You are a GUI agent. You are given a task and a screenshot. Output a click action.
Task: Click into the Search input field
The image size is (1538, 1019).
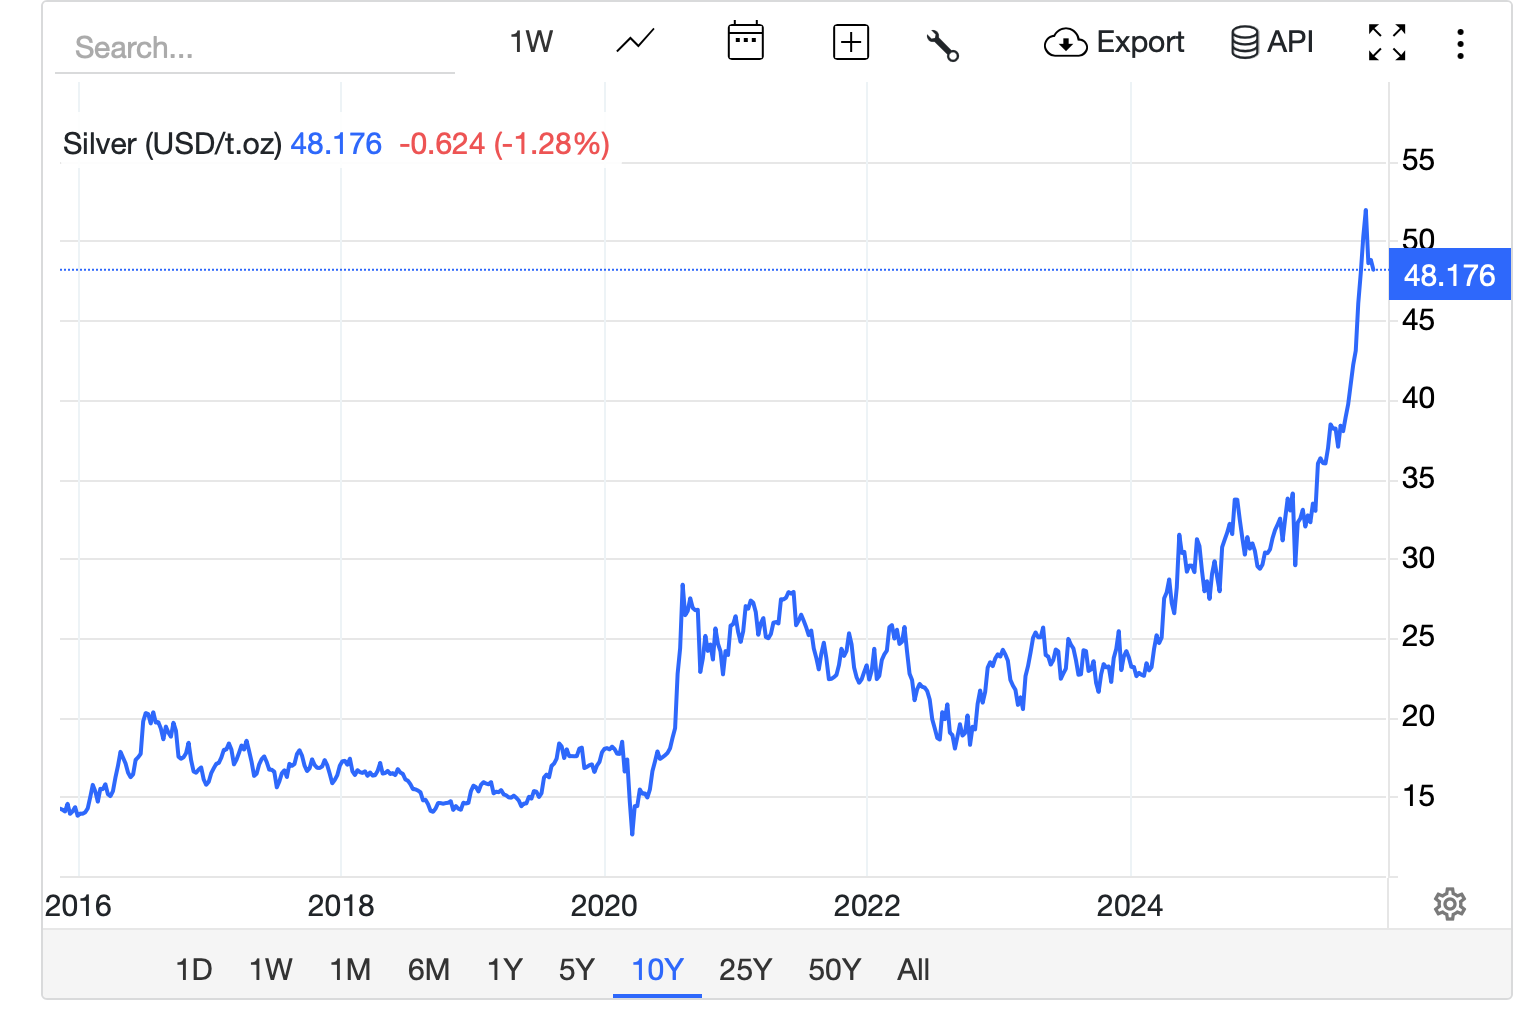(255, 47)
